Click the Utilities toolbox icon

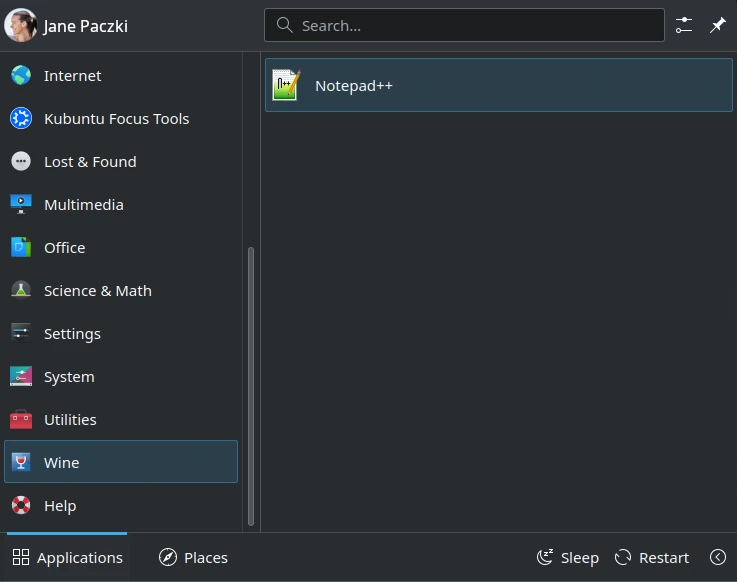21,420
